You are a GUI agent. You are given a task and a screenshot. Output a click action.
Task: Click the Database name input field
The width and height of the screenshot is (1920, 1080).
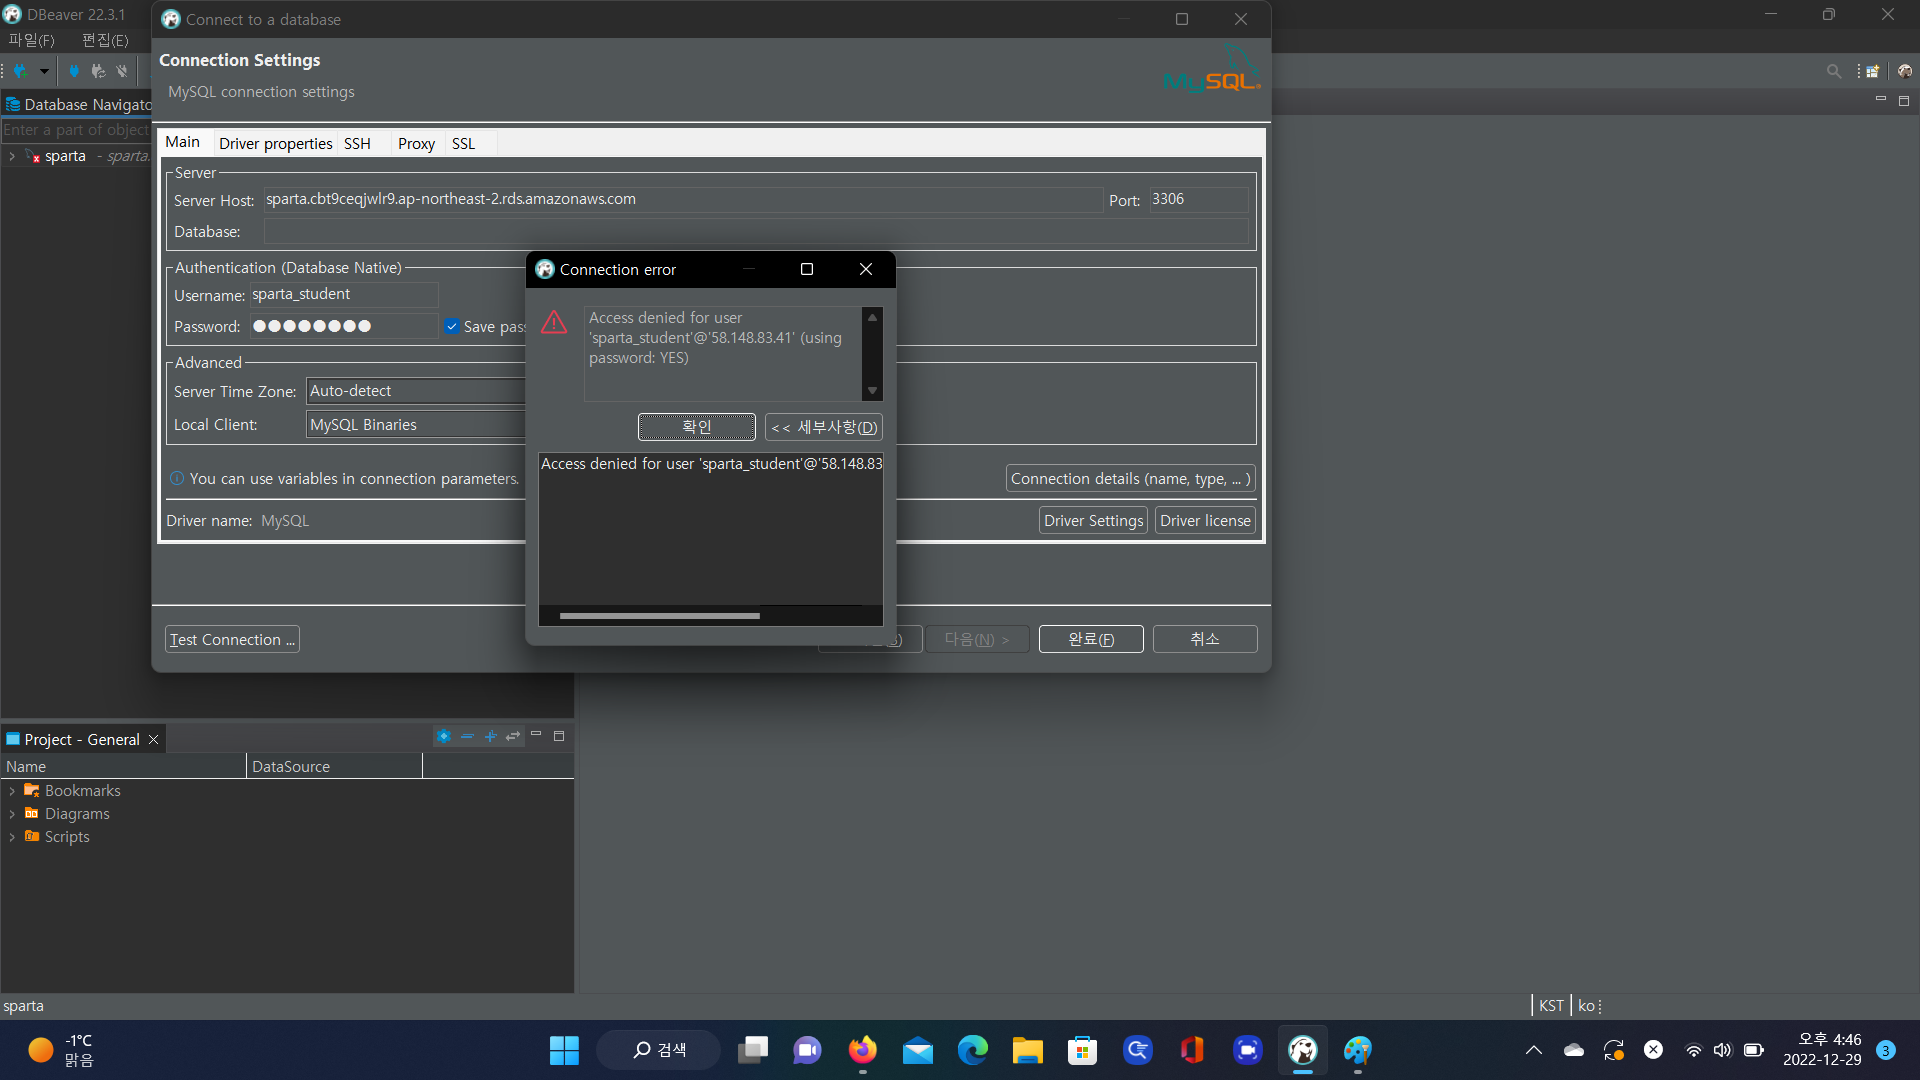(x=756, y=232)
